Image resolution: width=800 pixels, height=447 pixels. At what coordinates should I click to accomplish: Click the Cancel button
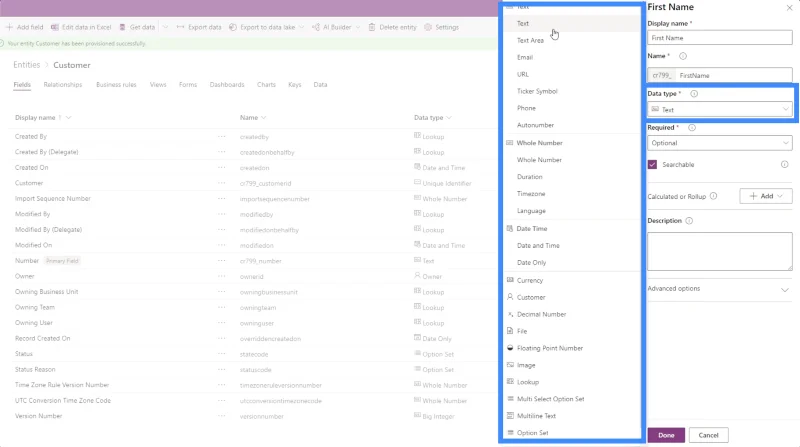[x=708, y=435]
